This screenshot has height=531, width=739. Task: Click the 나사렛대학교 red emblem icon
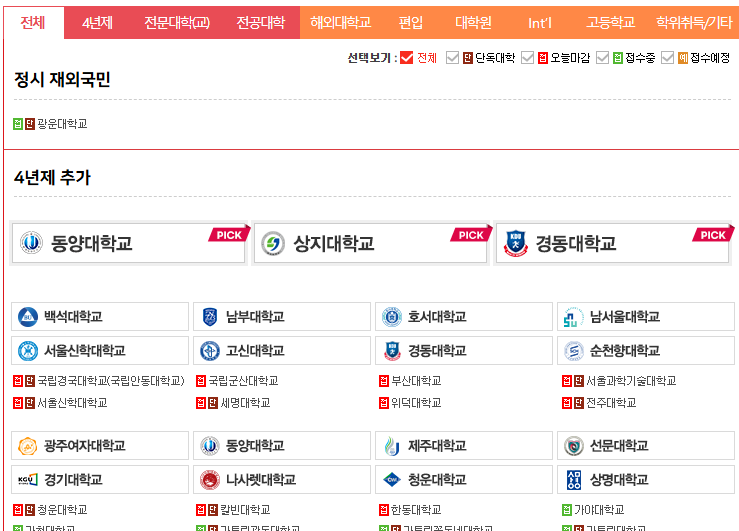point(210,480)
